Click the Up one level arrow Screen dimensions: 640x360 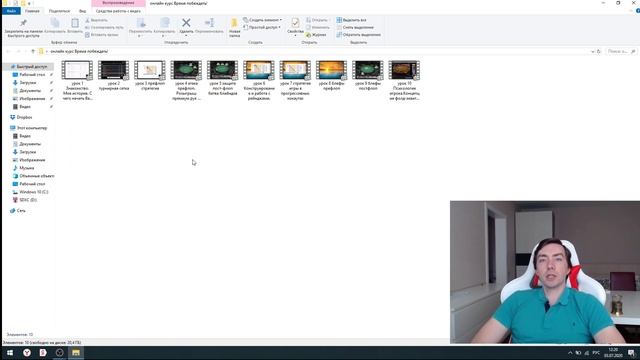[33, 51]
